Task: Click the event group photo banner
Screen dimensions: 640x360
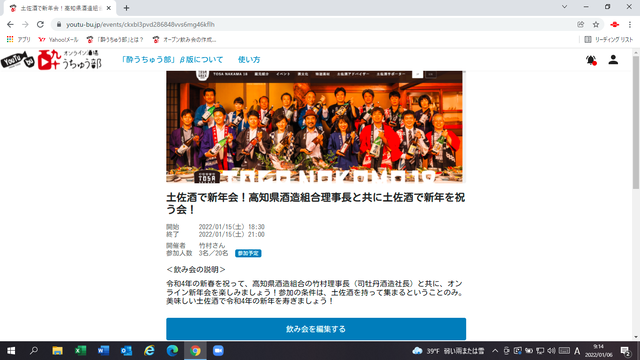Action: coord(314,127)
